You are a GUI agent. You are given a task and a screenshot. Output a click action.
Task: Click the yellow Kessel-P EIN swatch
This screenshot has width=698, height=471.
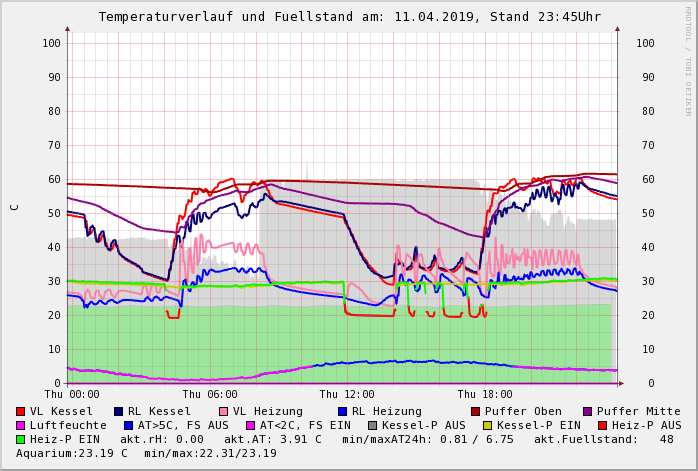pos(487,425)
